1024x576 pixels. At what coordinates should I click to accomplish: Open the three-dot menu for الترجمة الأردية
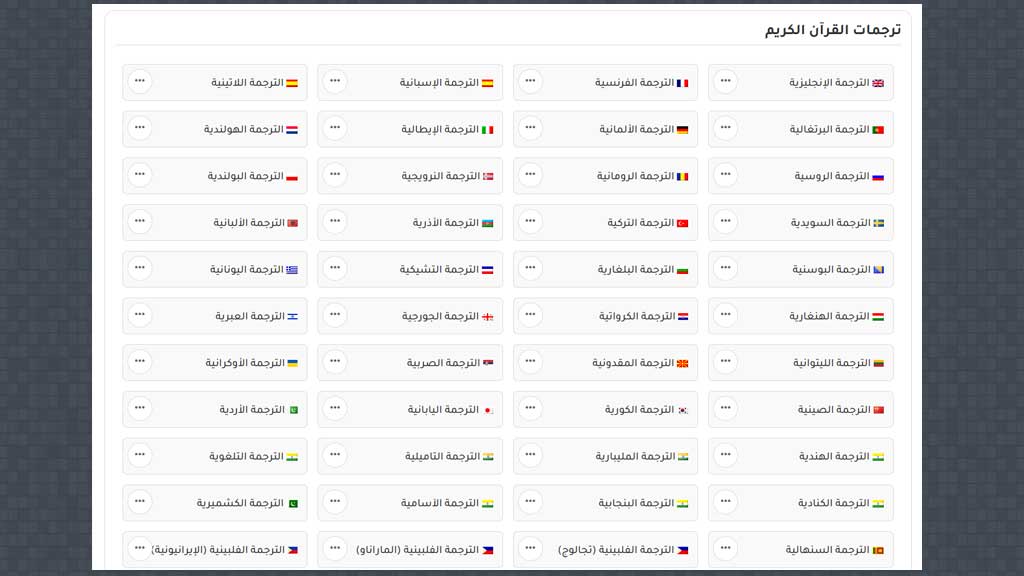click(140, 409)
